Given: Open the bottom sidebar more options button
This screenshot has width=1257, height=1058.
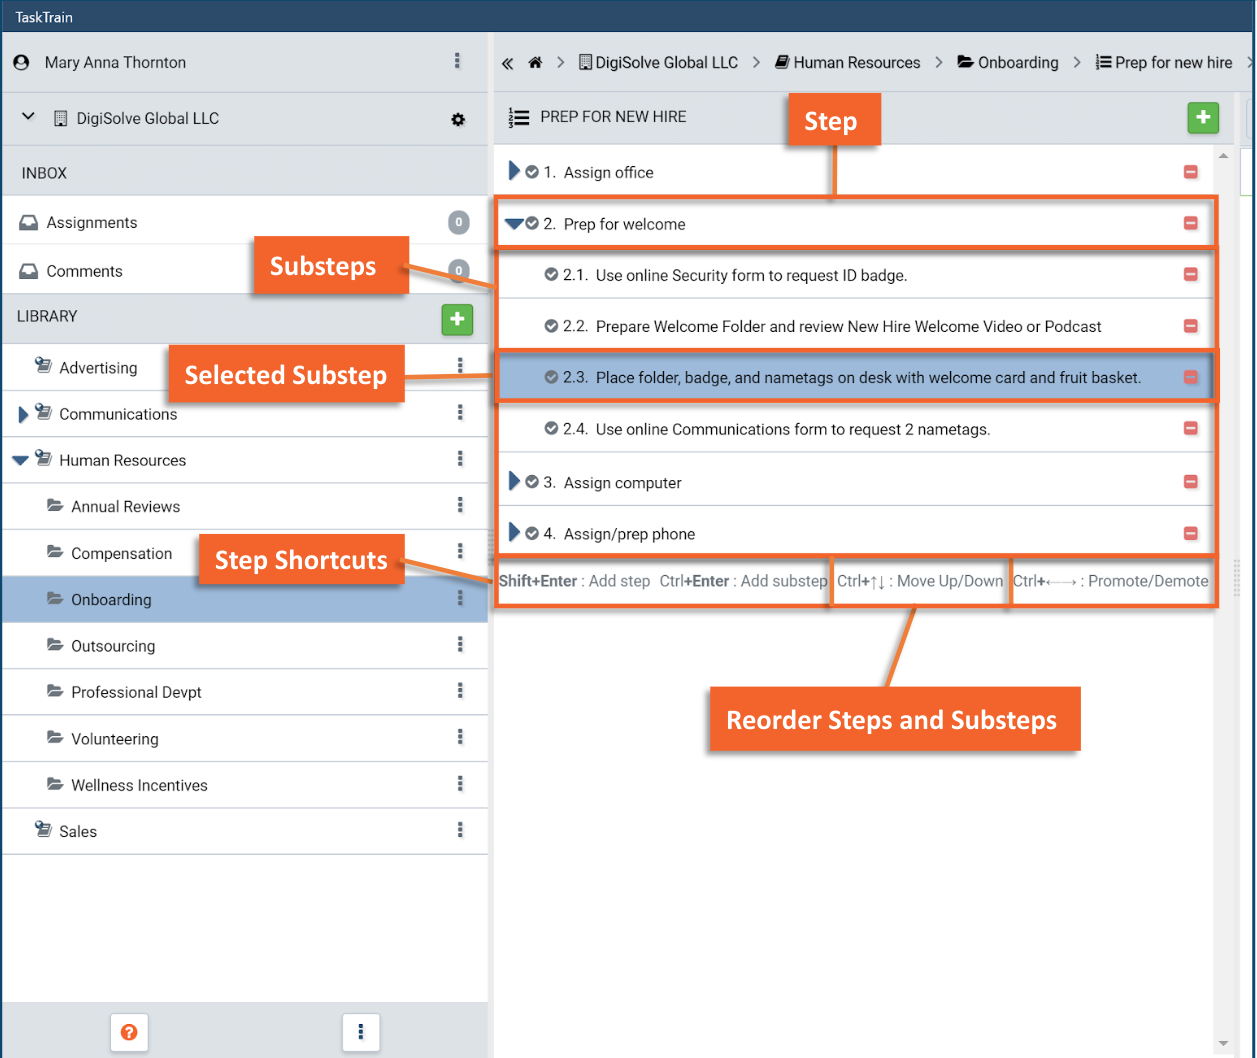Looking at the screenshot, I should point(361,1032).
